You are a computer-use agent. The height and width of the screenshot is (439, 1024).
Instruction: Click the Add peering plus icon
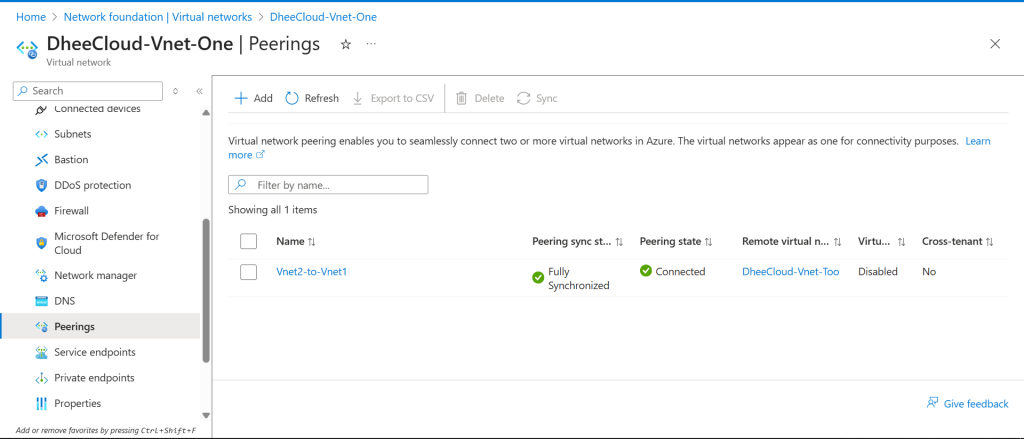[x=241, y=98]
